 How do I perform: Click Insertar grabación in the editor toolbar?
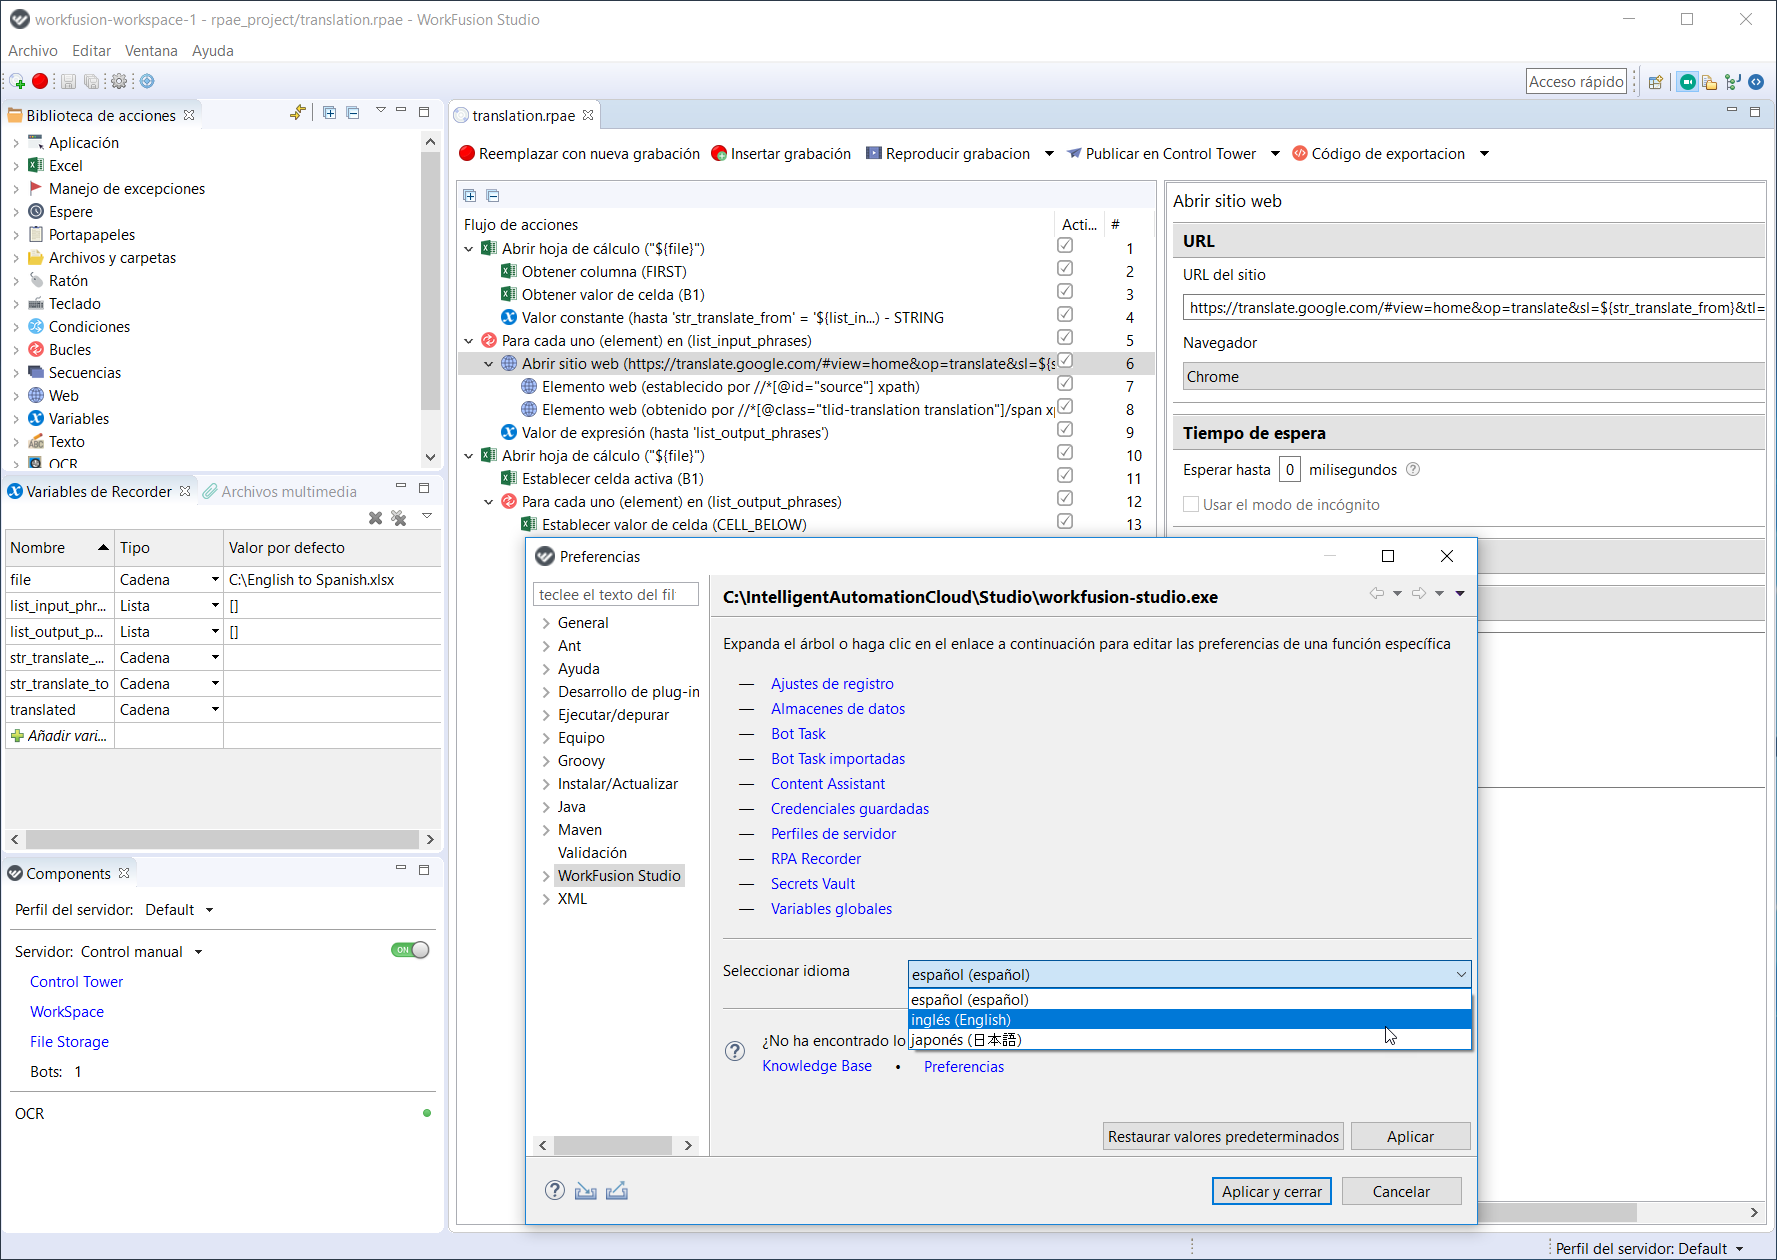(781, 154)
